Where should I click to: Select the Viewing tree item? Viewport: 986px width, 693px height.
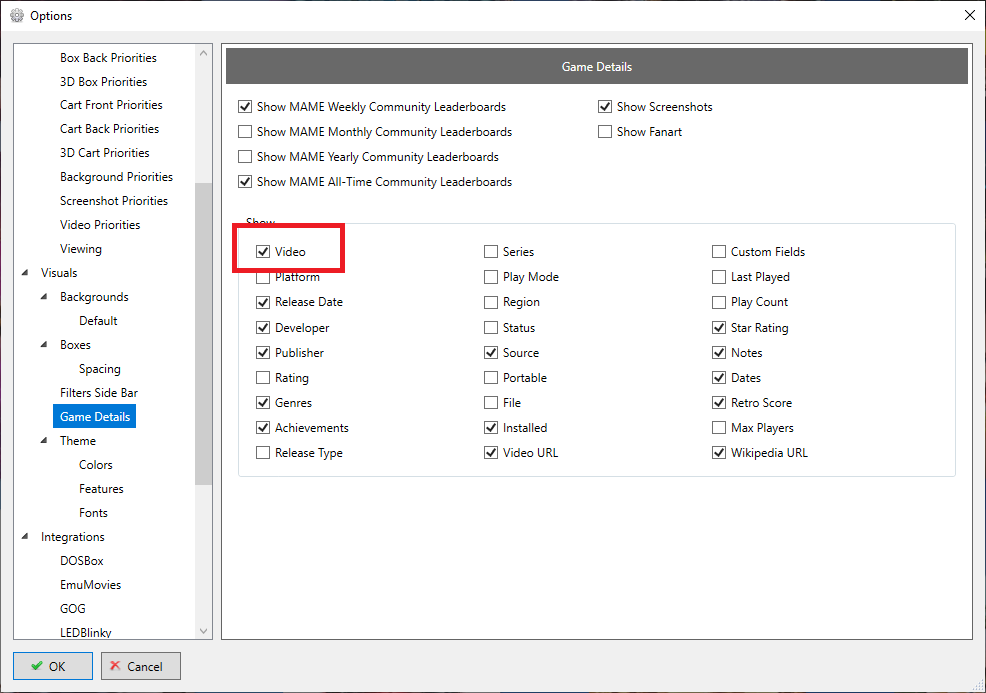pyautogui.click(x=80, y=249)
